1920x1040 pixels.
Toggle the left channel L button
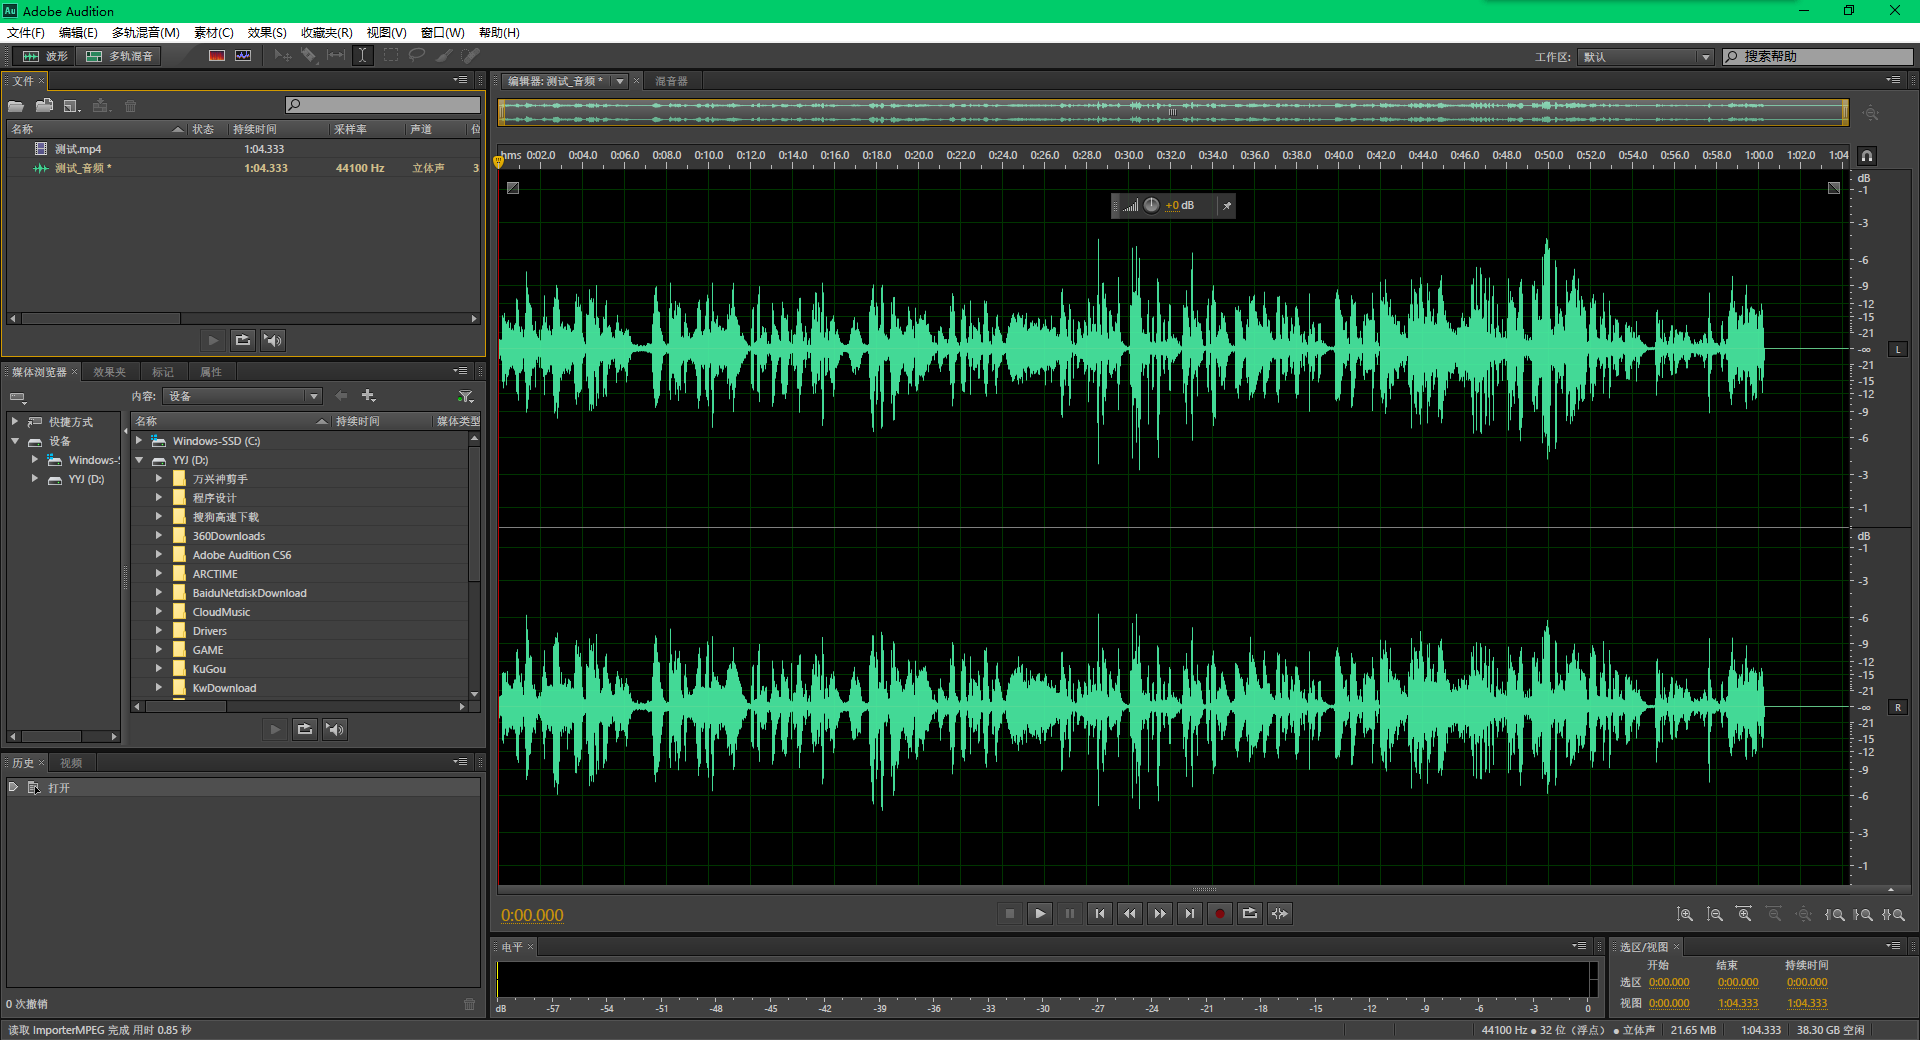coord(1897,349)
